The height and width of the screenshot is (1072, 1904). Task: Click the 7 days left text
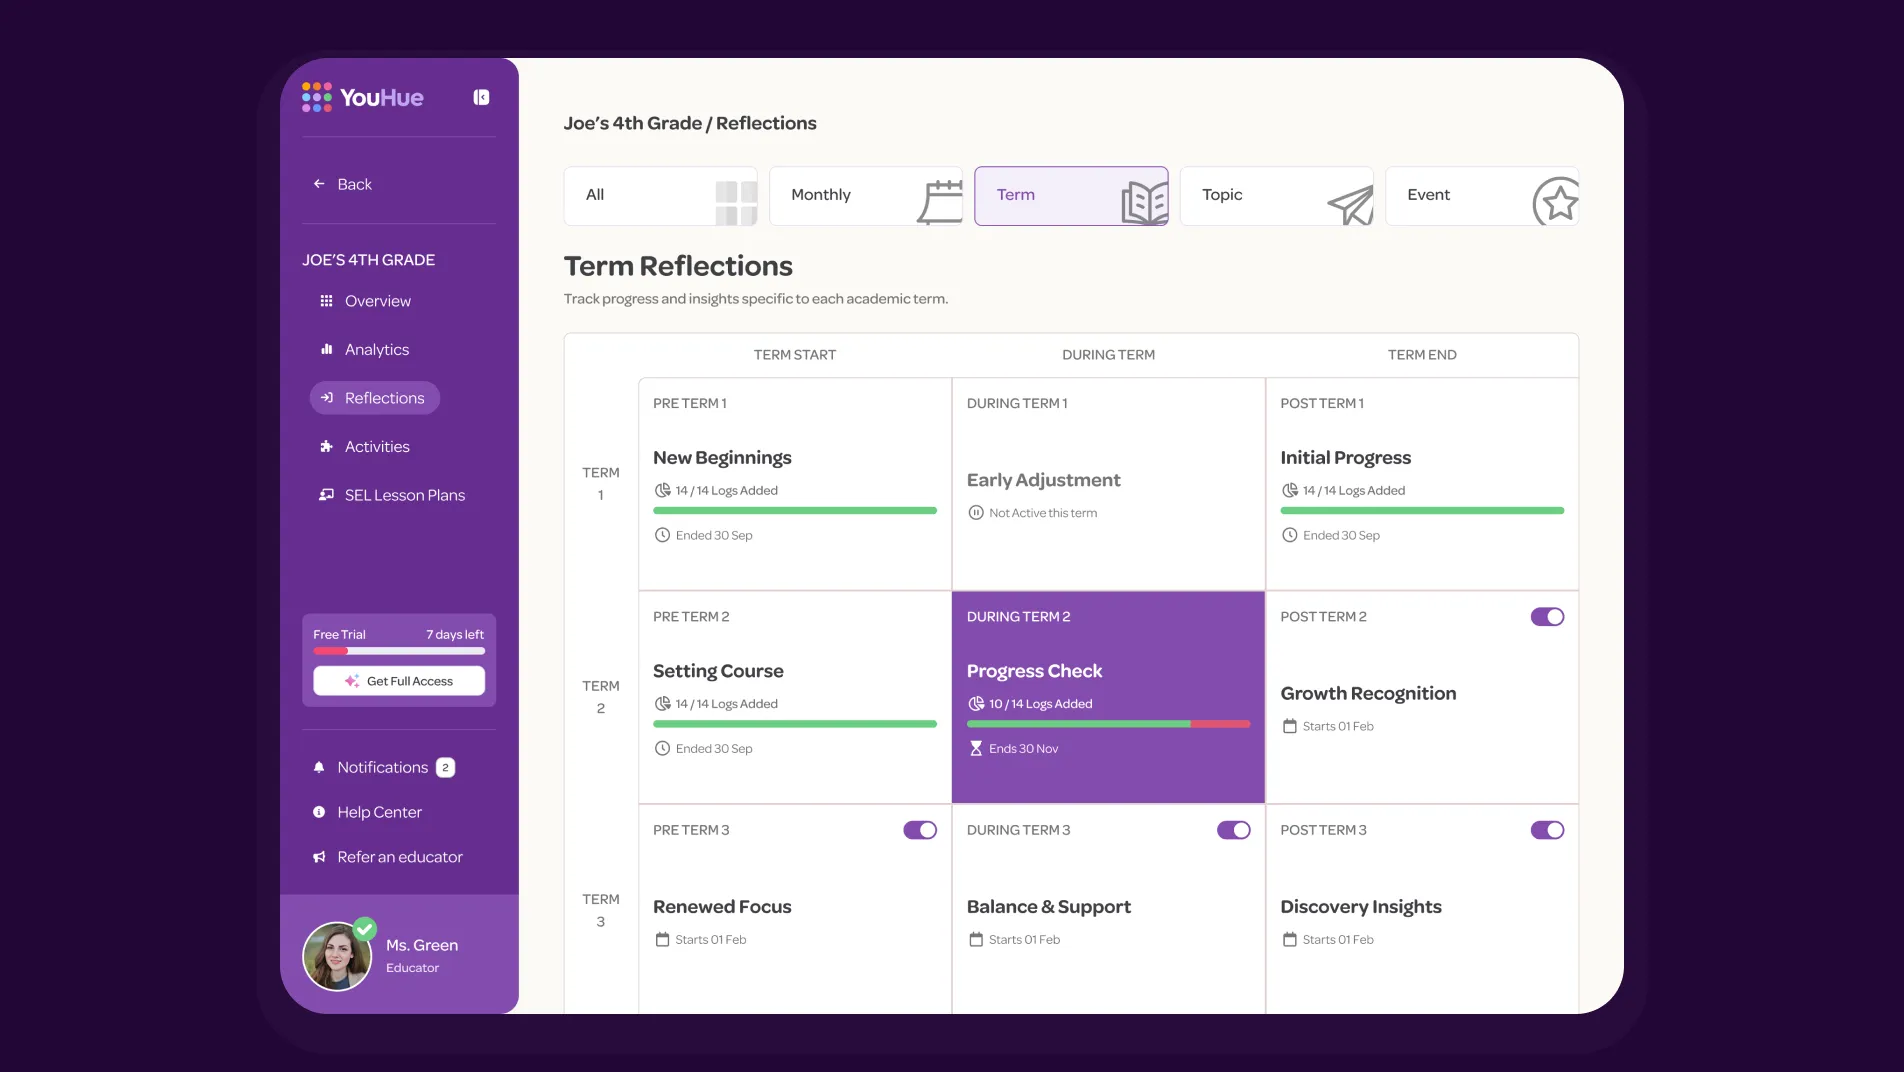click(455, 635)
